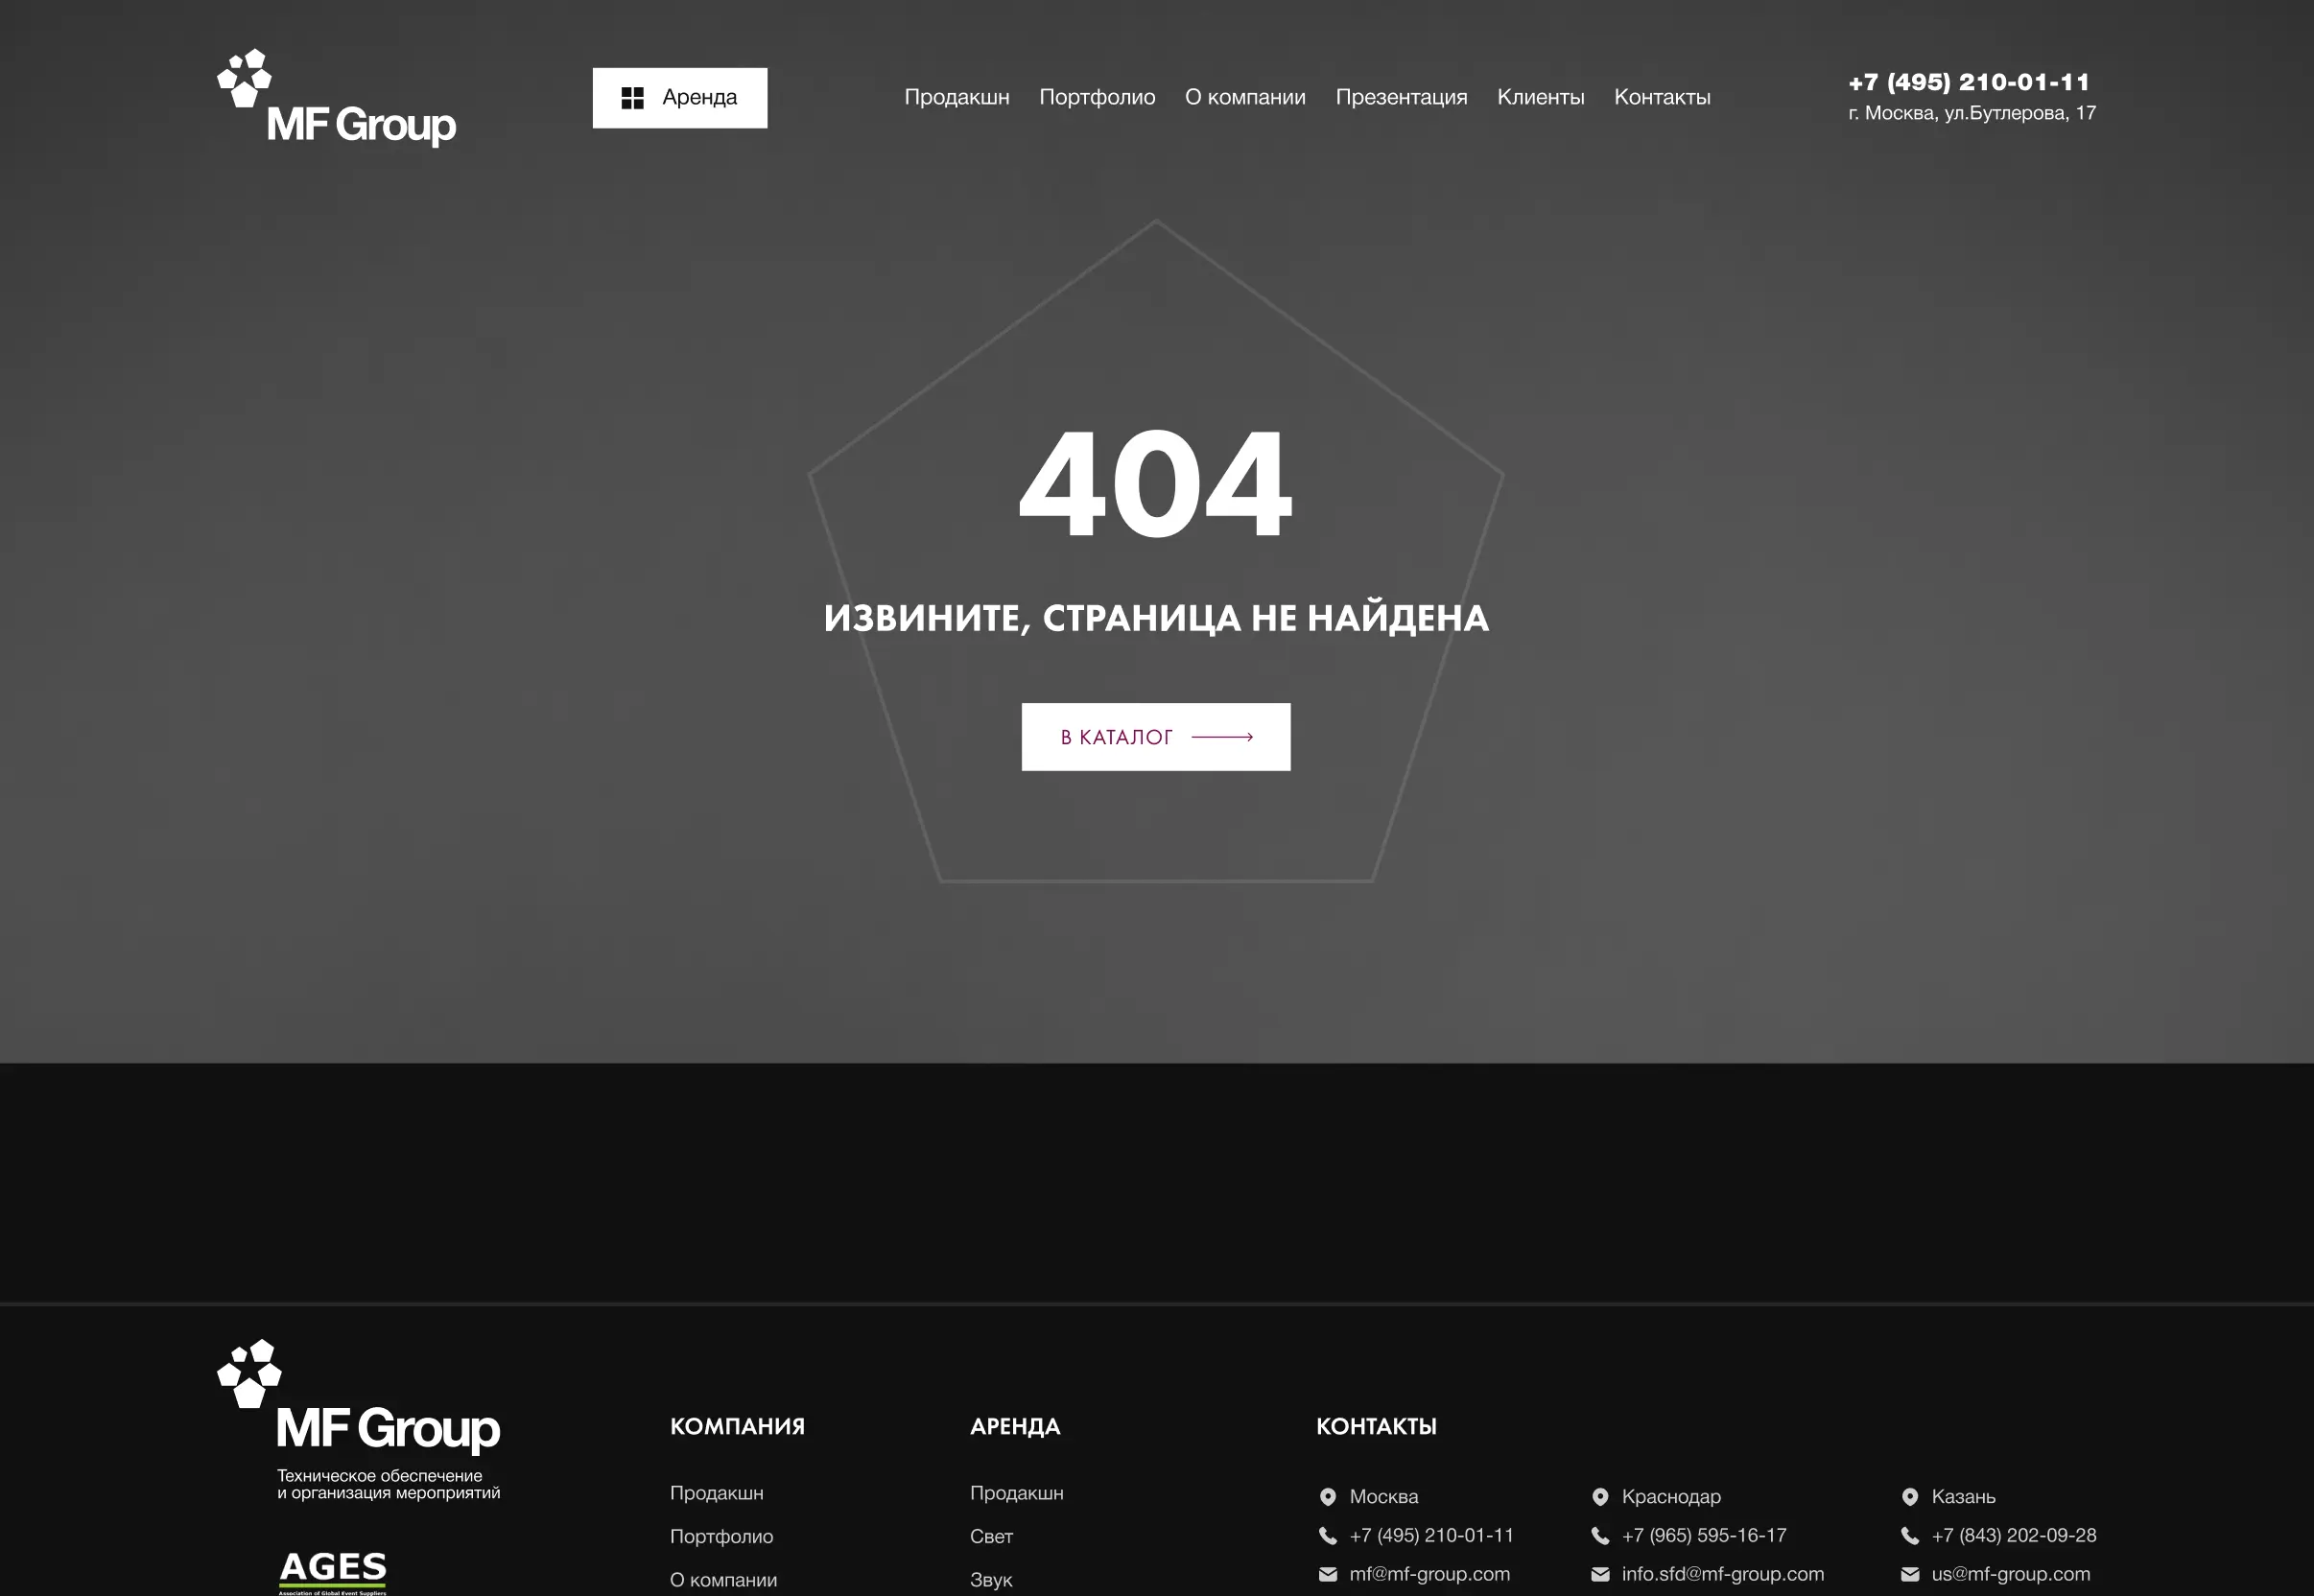The height and width of the screenshot is (1596, 2314).
Task: Click the grid icon inside the Аренда button
Action: pos(631,97)
